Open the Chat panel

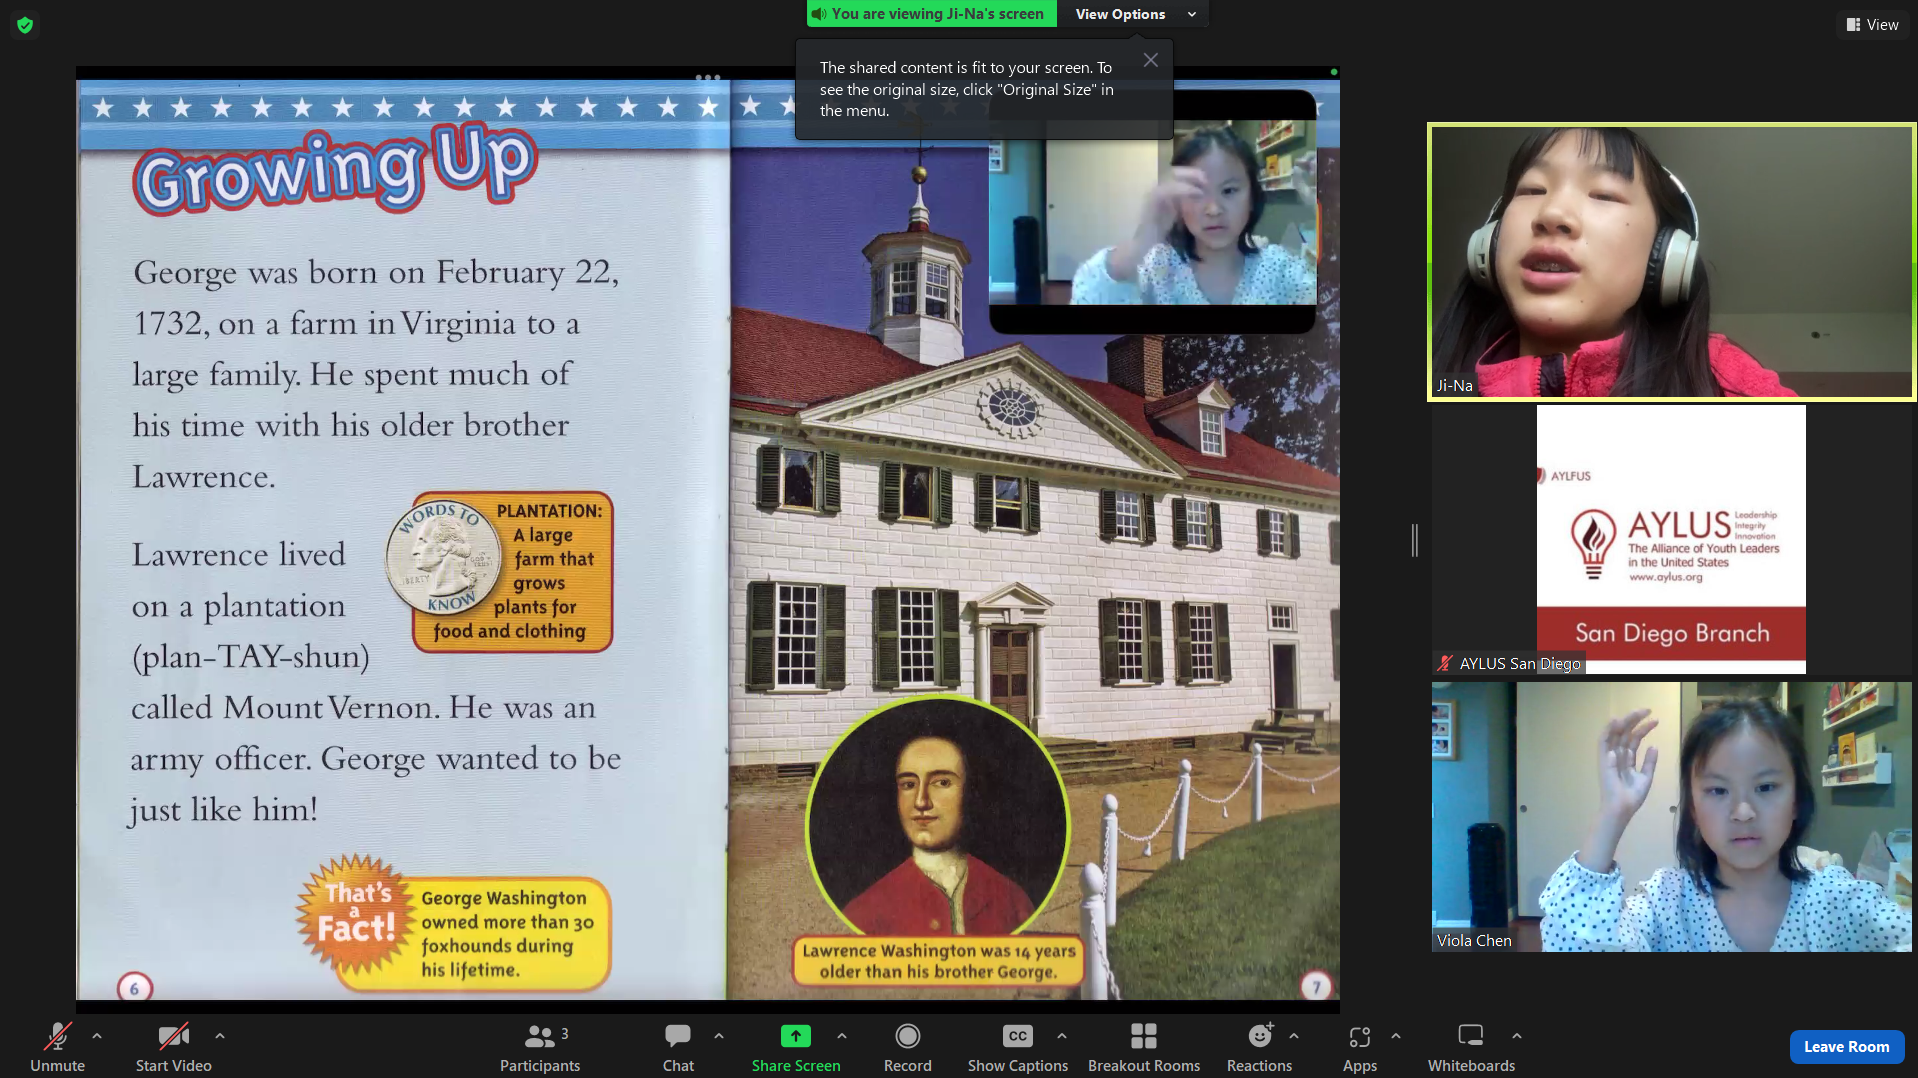pyautogui.click(x=678, y=1047)
